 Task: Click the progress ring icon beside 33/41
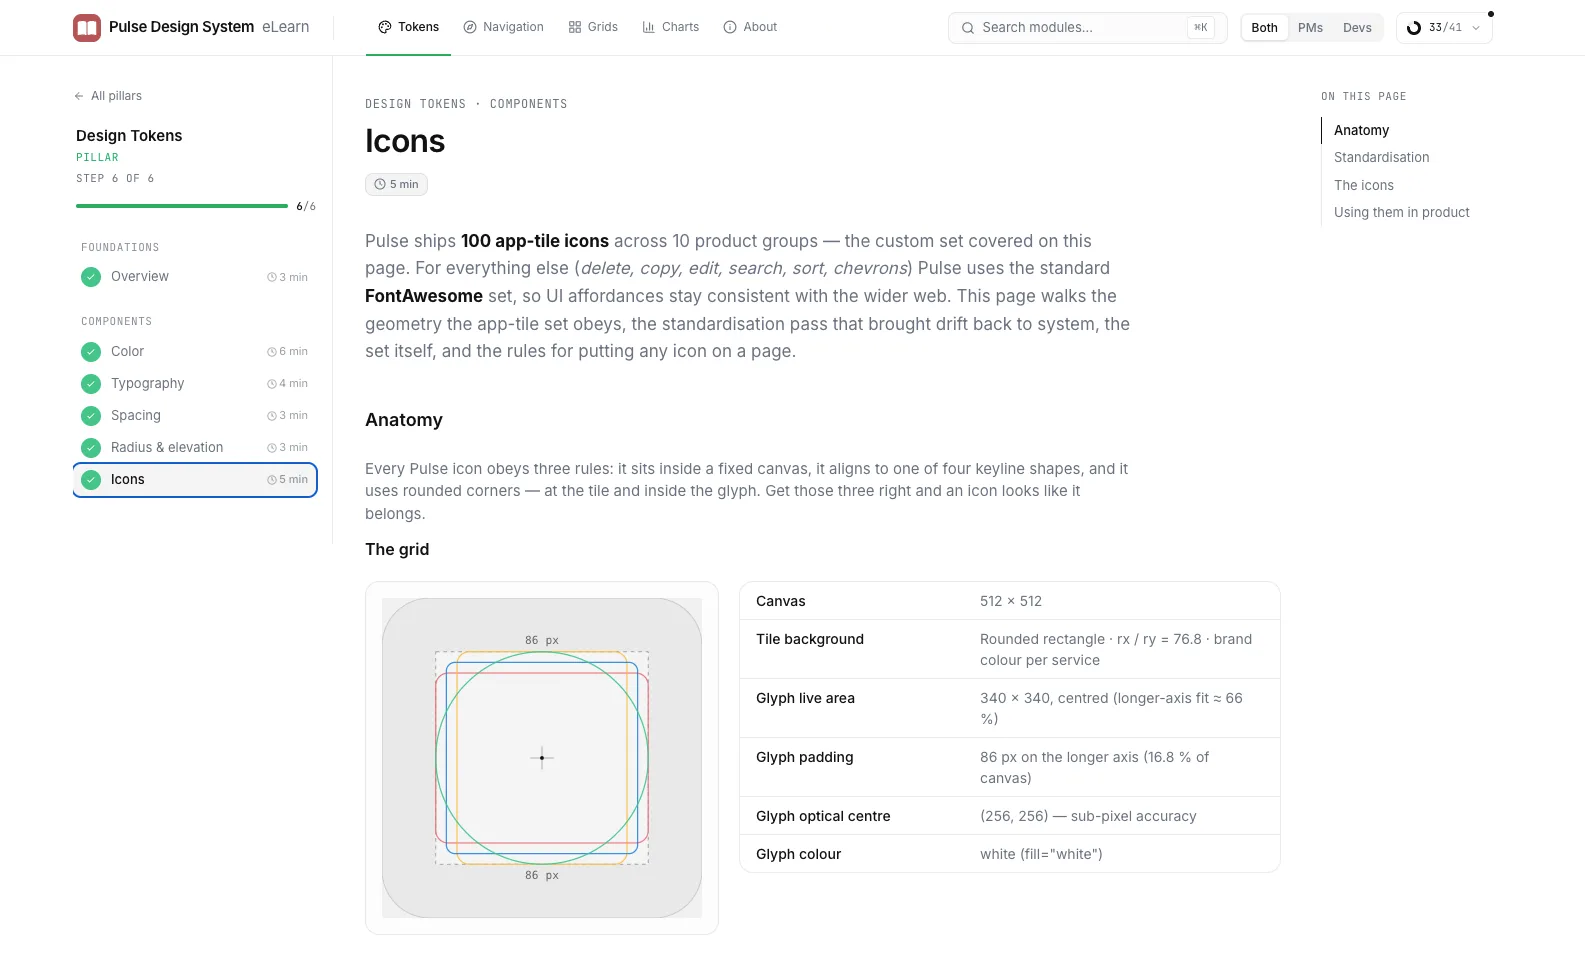click(x=1414, y=28)
